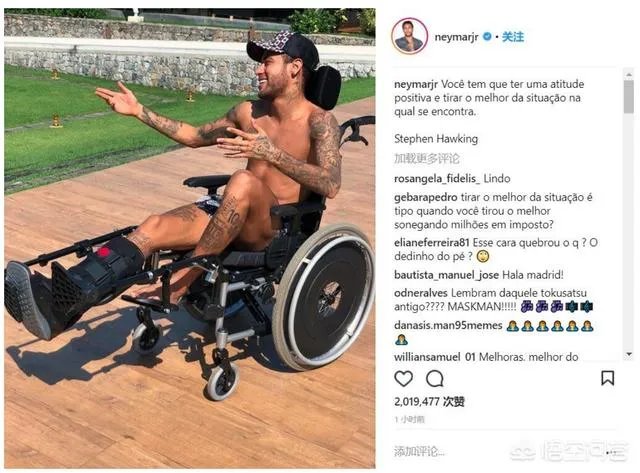Open the wheelchair post photo

click(190, 238)
